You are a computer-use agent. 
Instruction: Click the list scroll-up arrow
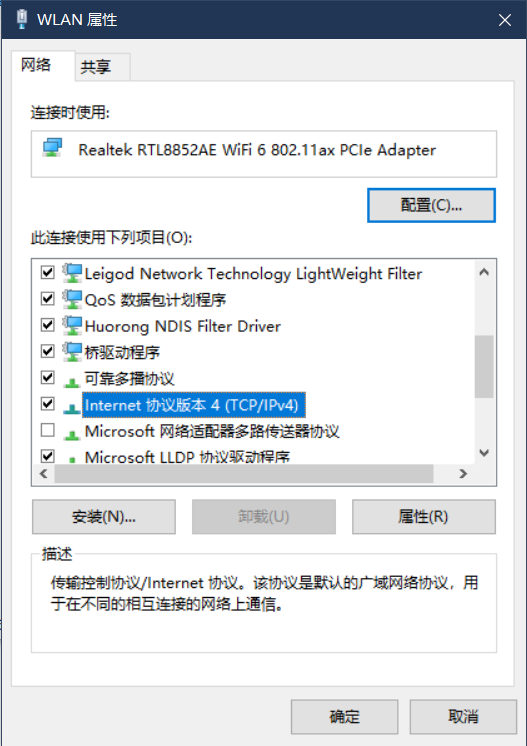click(484, 272)
